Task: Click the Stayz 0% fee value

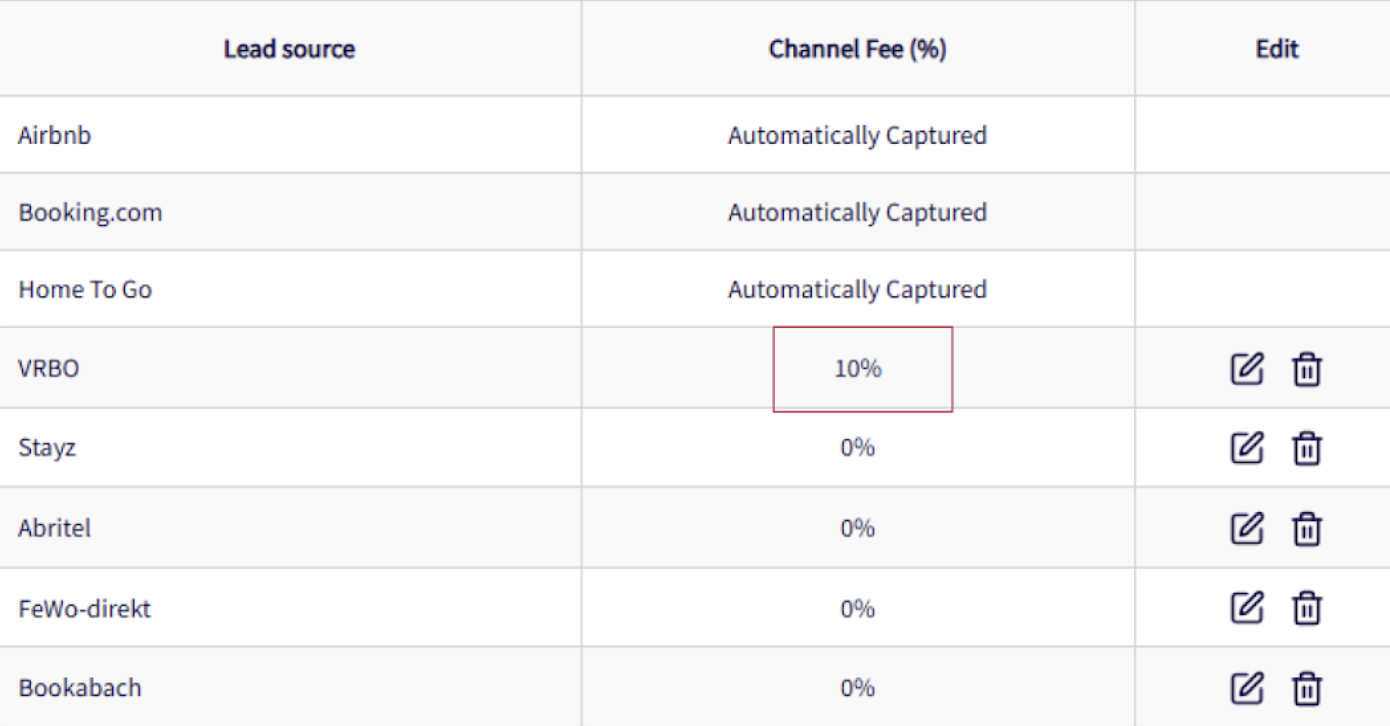Action: tap(857, 448)
